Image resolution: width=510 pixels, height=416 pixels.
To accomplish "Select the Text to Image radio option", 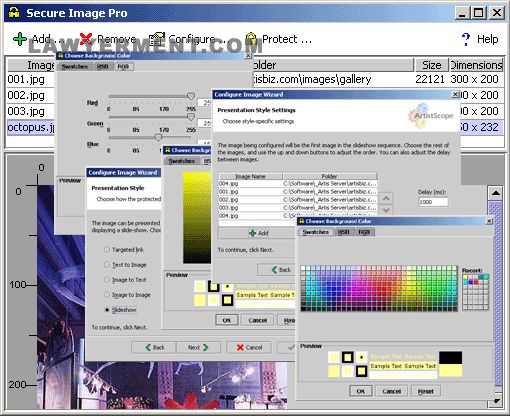I will tap(107, 264).
